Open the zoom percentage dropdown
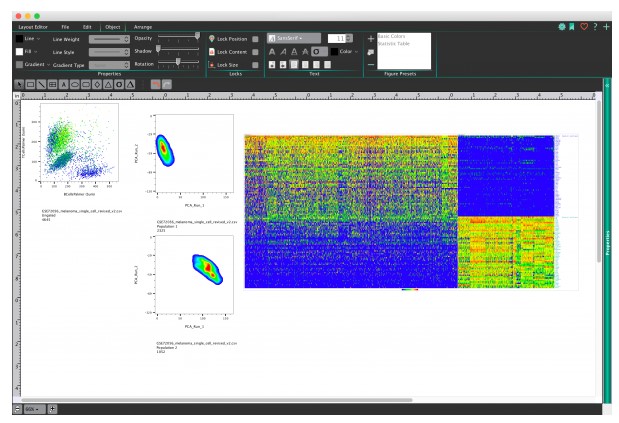This screenshot has width=619, height=423. tap(34, 409)
